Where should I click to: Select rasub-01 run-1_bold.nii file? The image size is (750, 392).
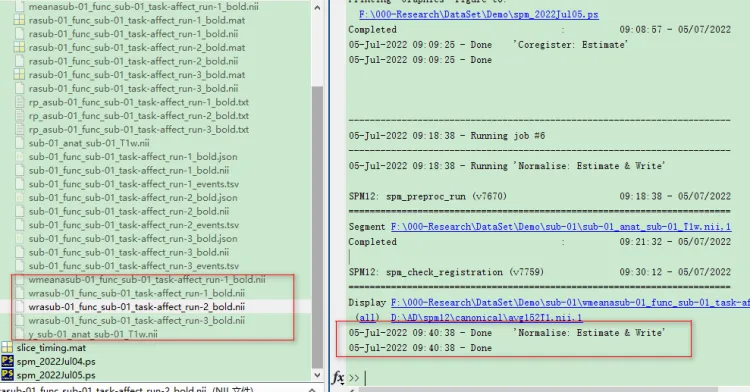coord(133,34)
